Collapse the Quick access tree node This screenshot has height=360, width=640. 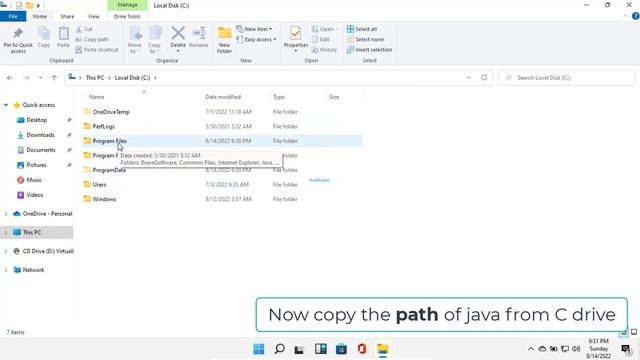(6, 105)
